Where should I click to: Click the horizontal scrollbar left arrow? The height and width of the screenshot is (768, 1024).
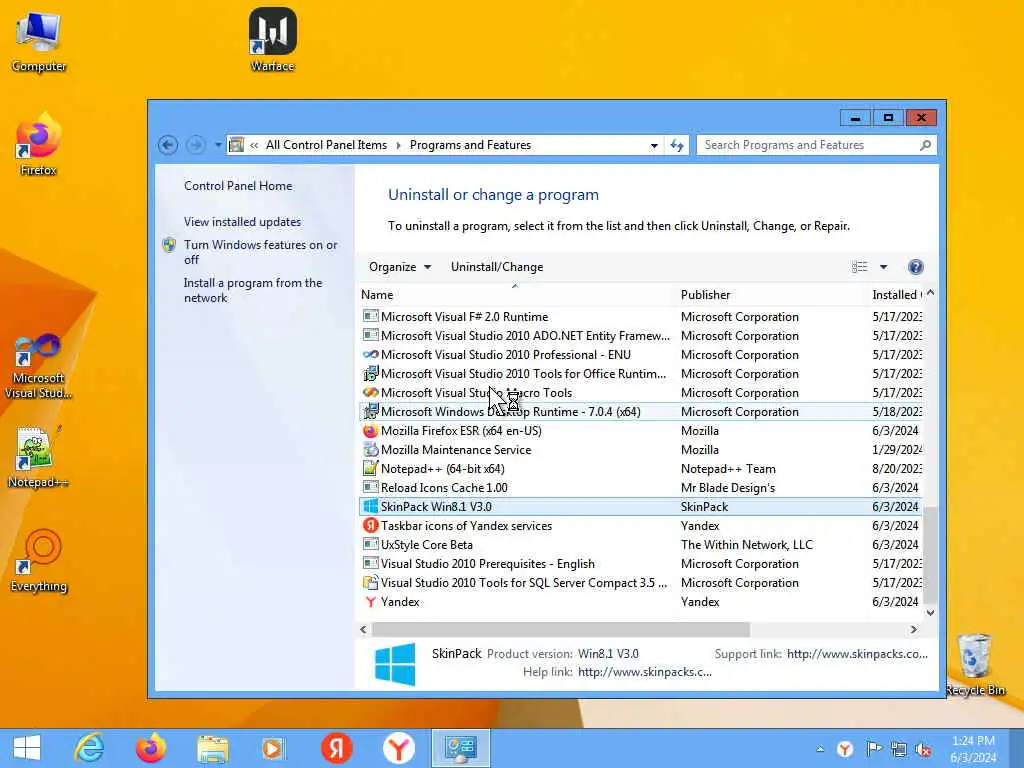tap(364, 630)
